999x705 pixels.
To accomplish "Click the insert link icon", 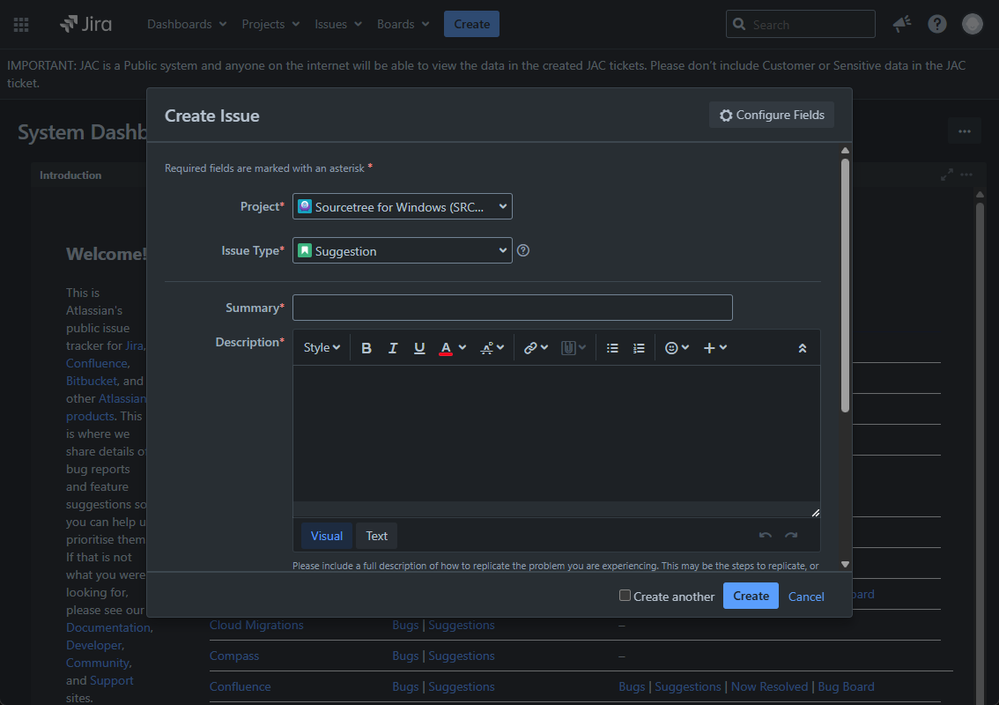I will 530,348.
